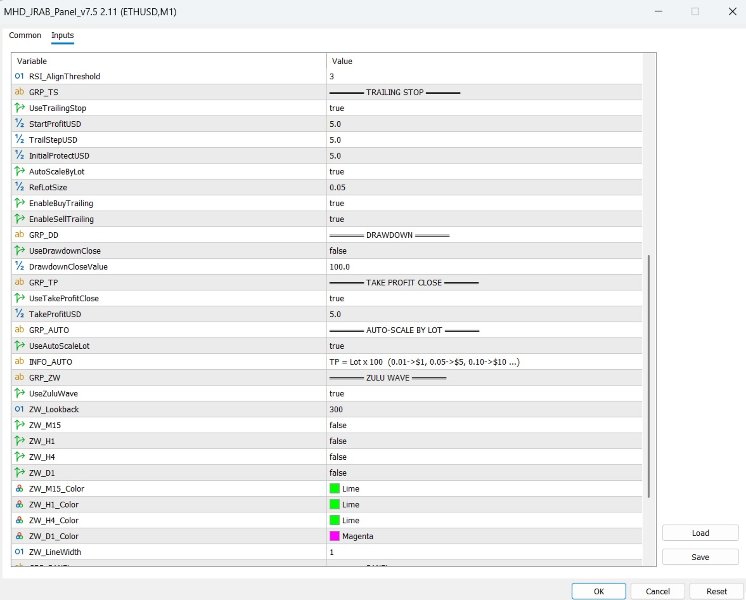
Task: Open ZW_H4_Color Lime color dropdown
Action: tap(484, 520)
